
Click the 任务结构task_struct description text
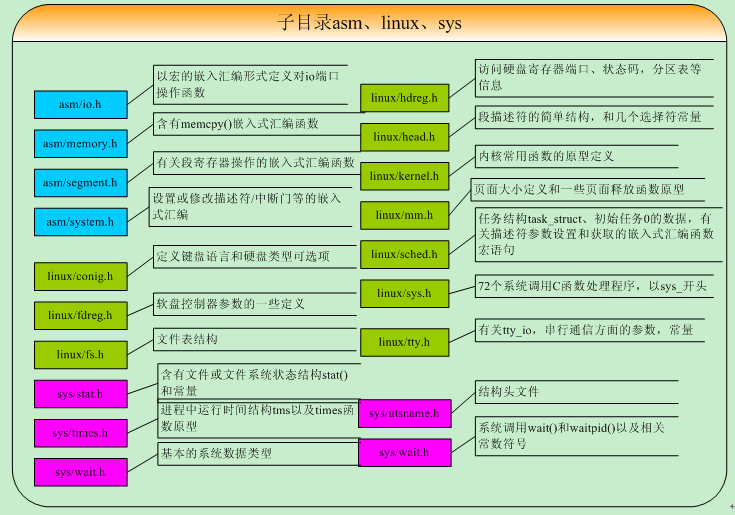pyautogui.click(x=596, y=234)
